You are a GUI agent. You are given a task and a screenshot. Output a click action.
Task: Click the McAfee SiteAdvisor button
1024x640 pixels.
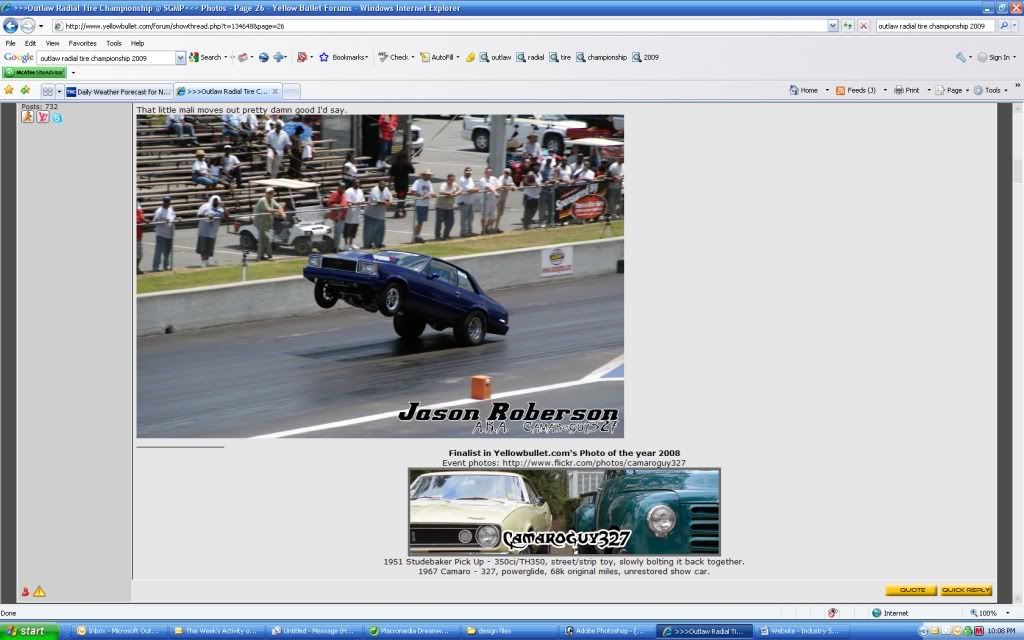(34, 72)
